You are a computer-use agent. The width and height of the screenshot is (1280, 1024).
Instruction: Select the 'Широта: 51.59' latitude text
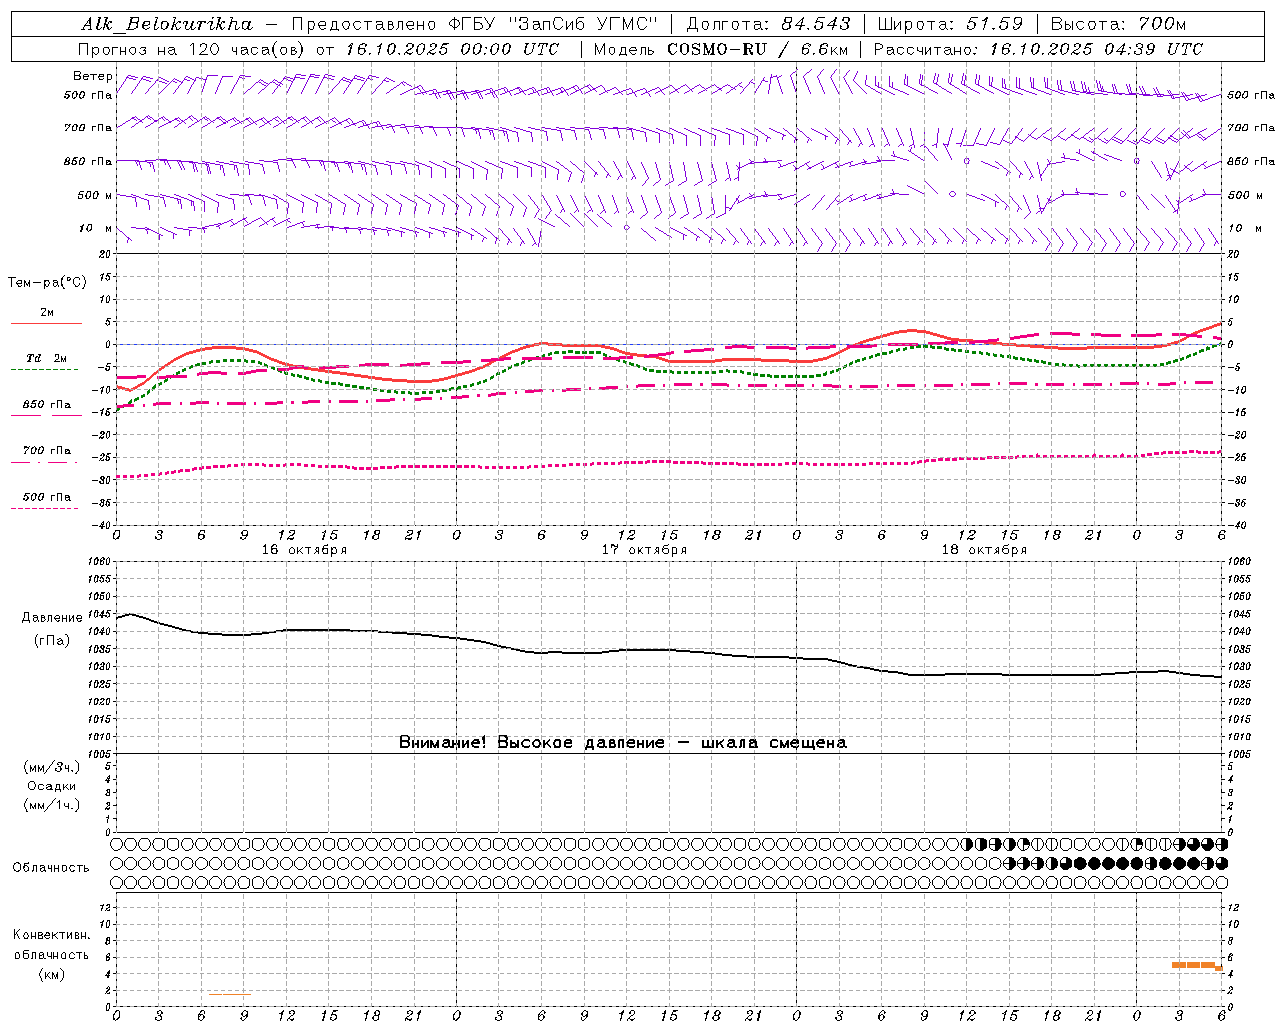tap(950, 24)
